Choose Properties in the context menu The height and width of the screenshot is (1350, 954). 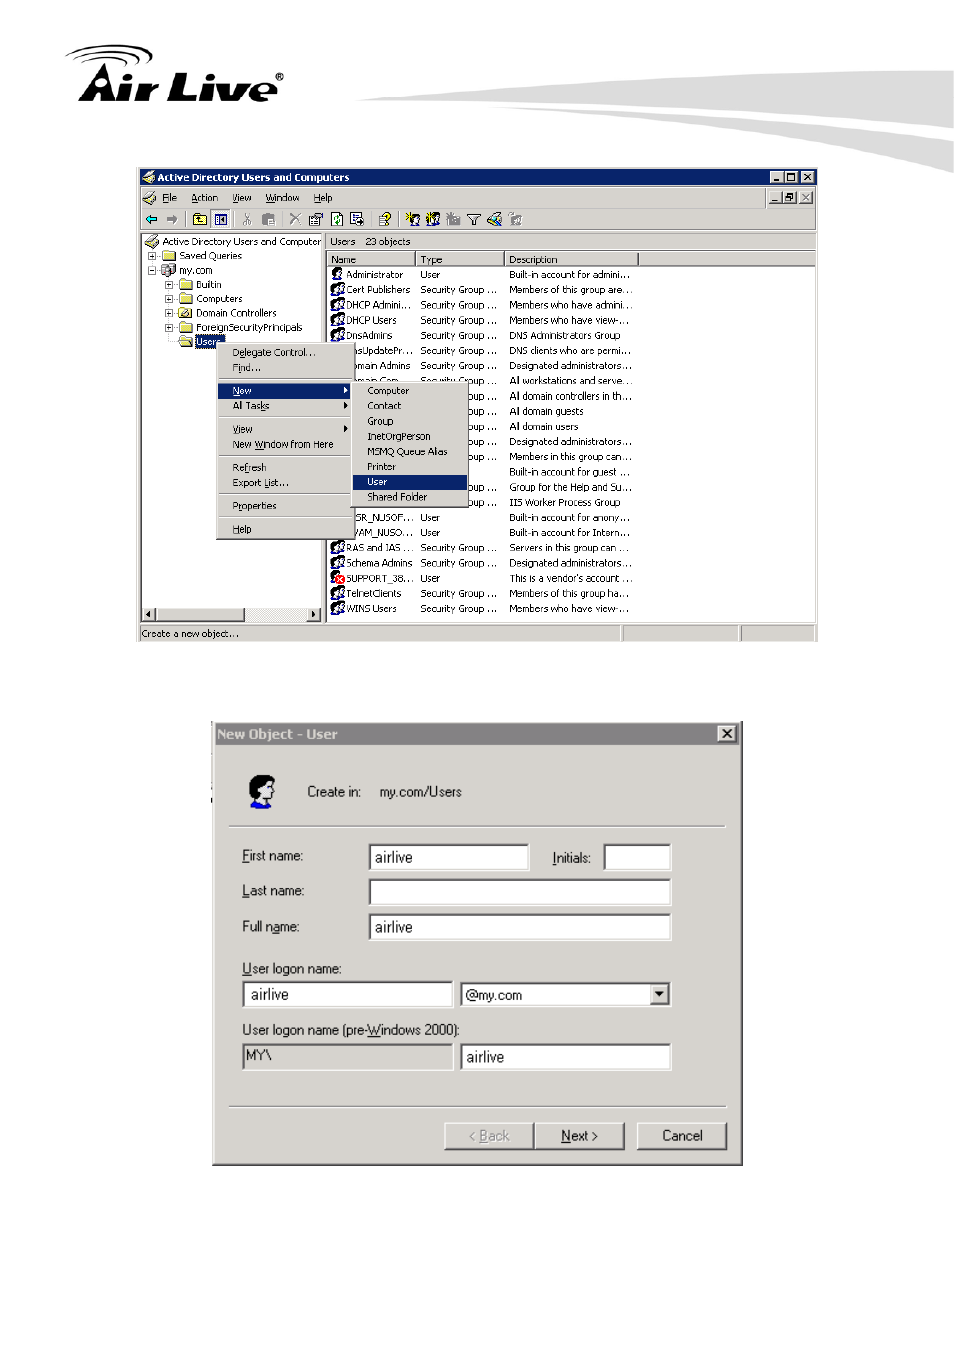[284, 506]
